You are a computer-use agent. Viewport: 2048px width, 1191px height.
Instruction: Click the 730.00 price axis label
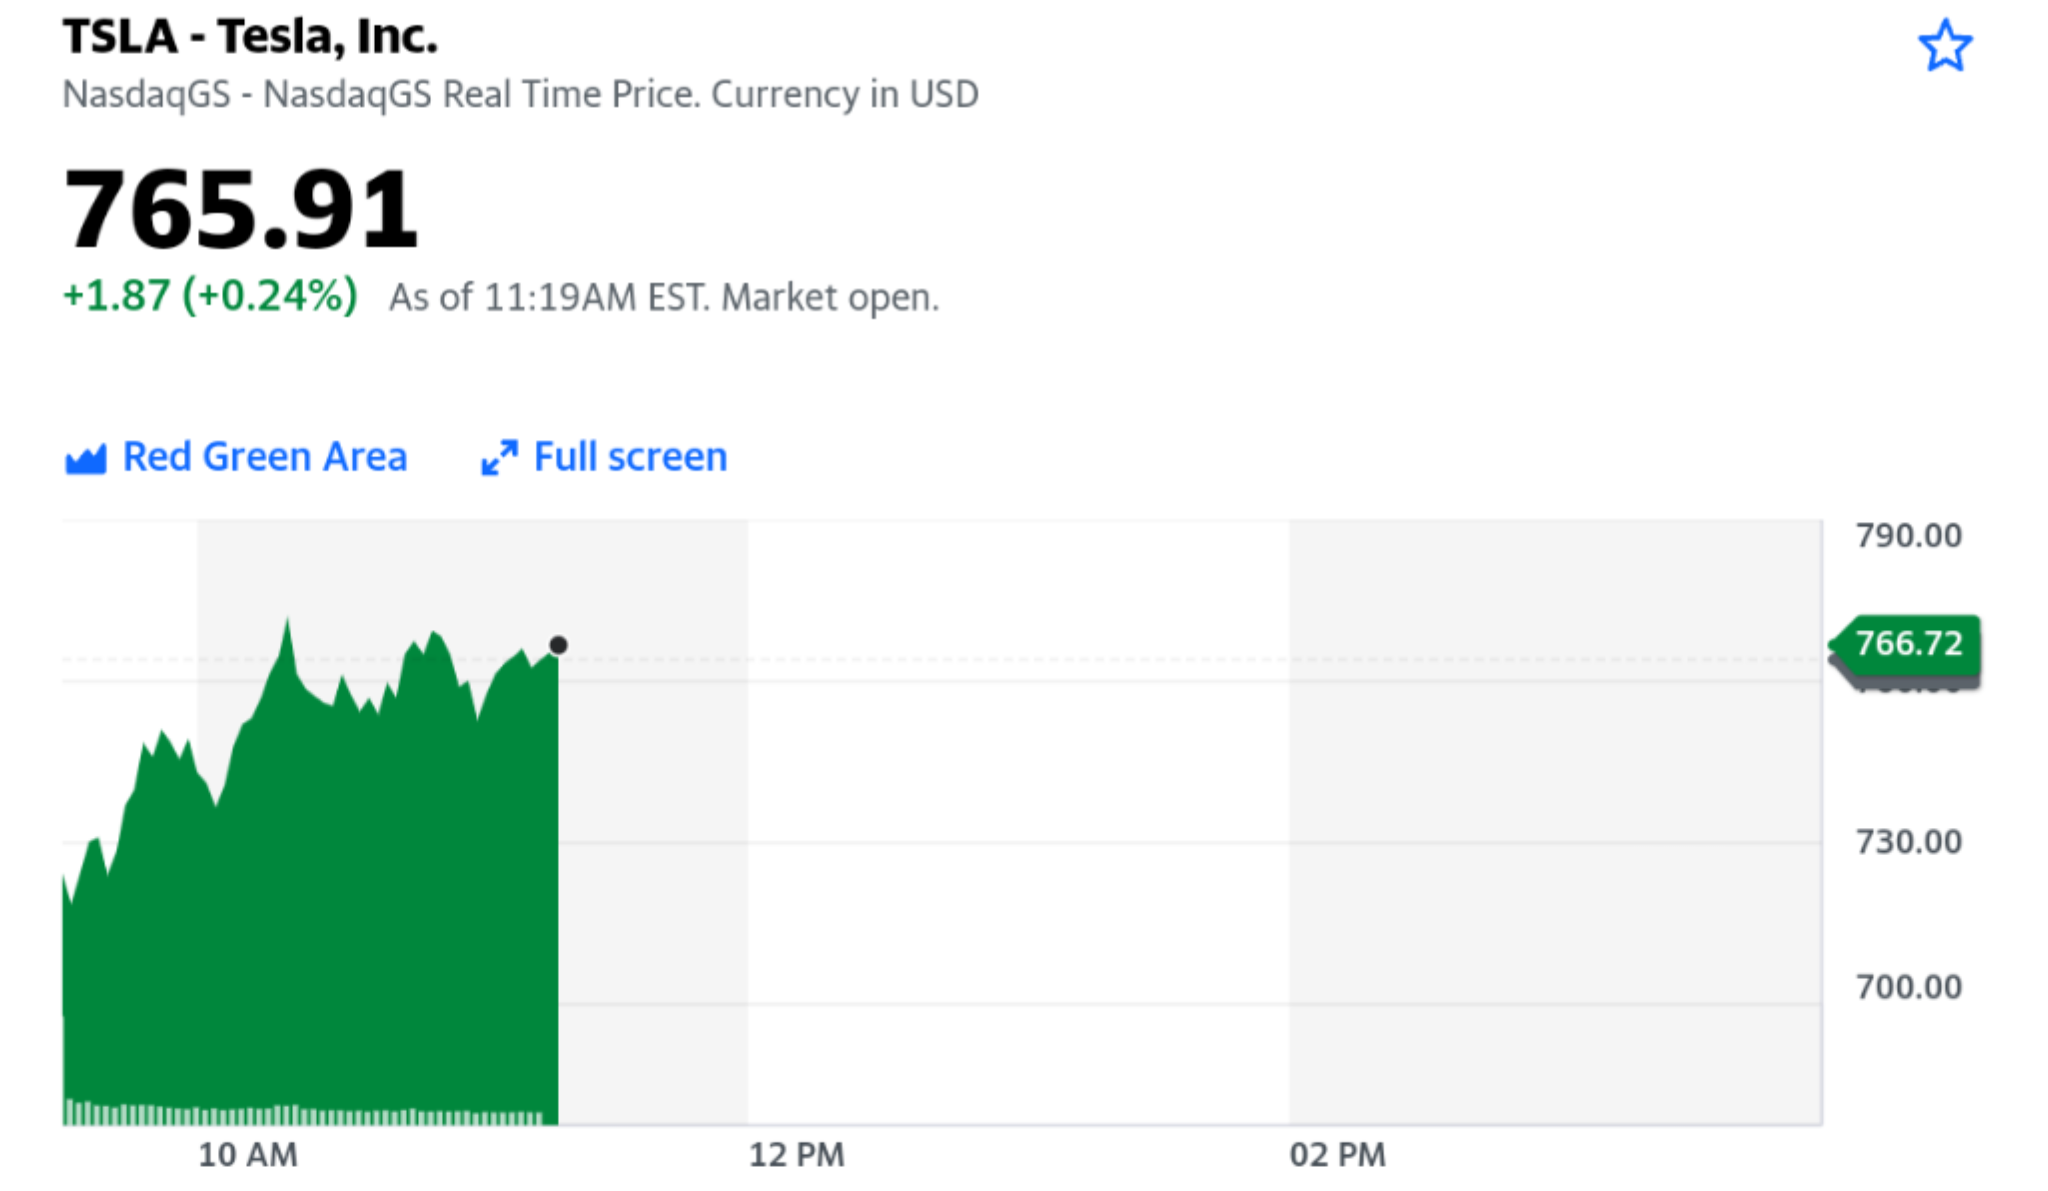(x=1908, y=842)
